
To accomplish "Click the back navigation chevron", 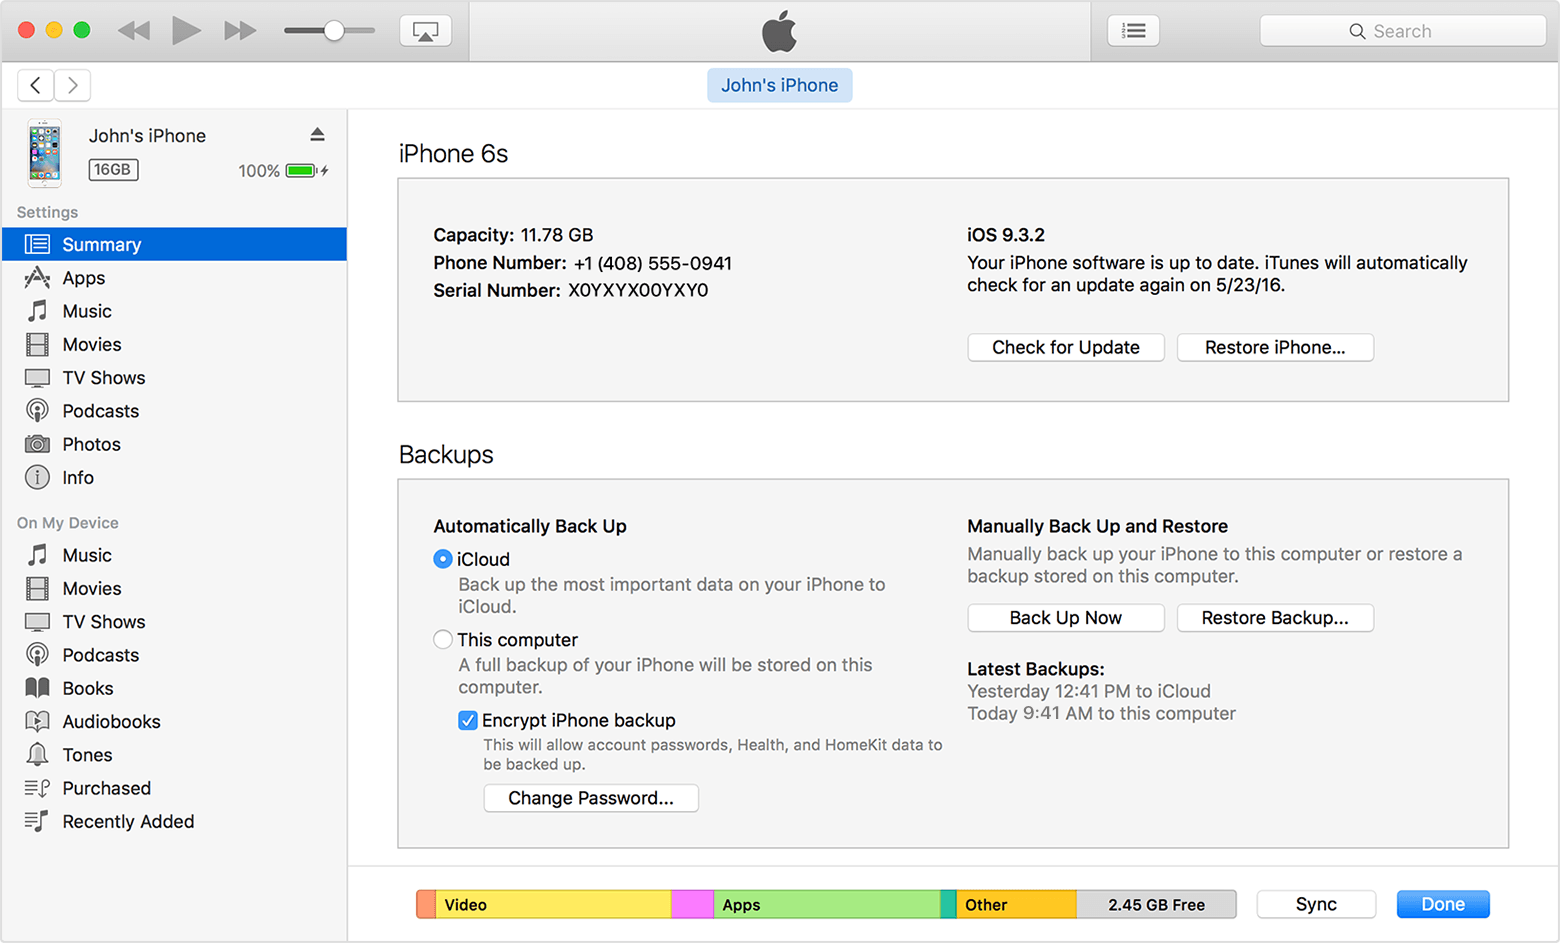I will 35,85.
